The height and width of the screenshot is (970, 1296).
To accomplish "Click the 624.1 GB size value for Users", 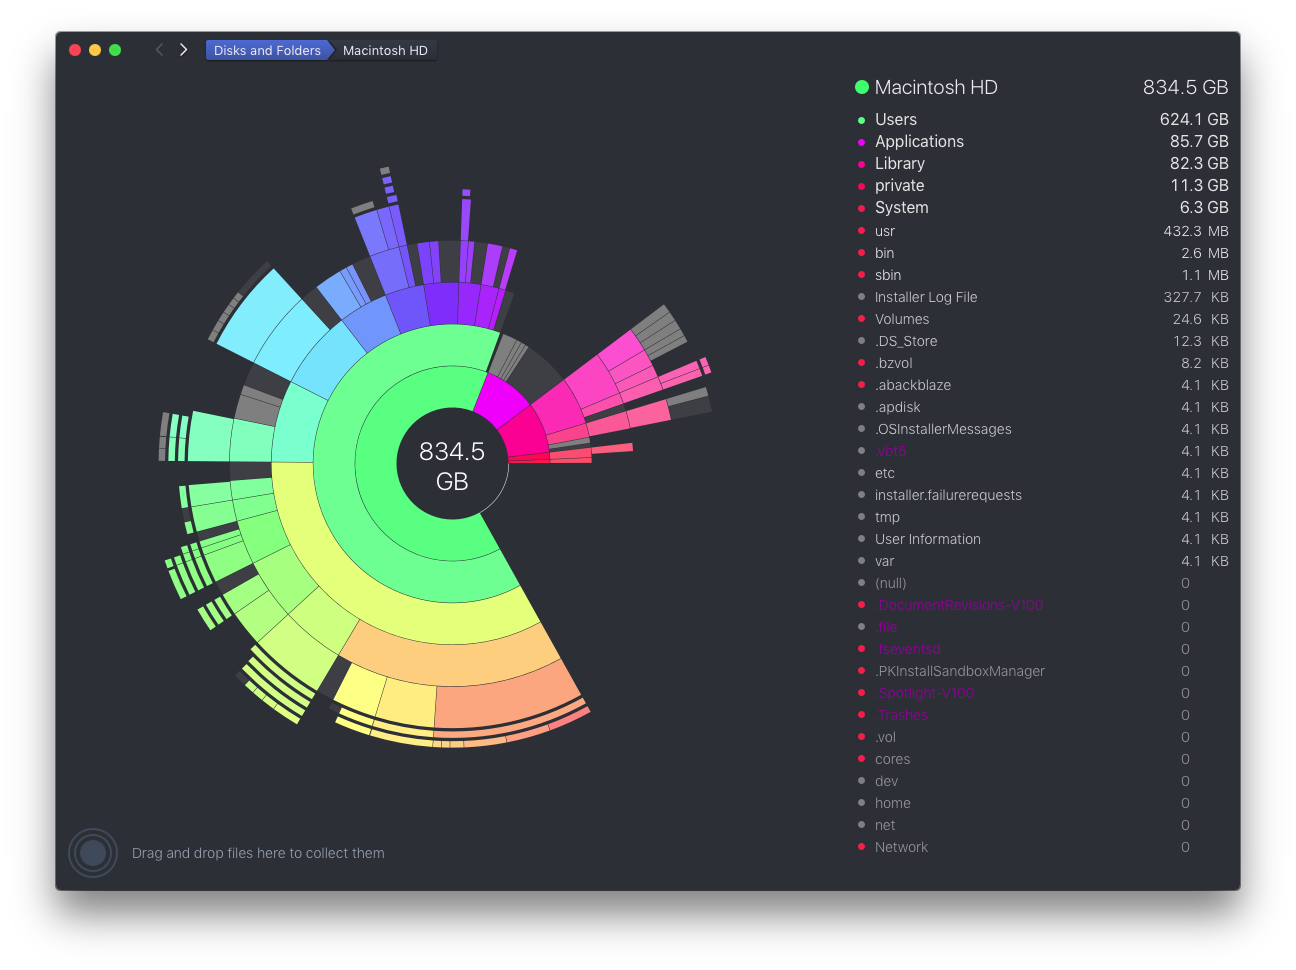I will (1194, 119).
